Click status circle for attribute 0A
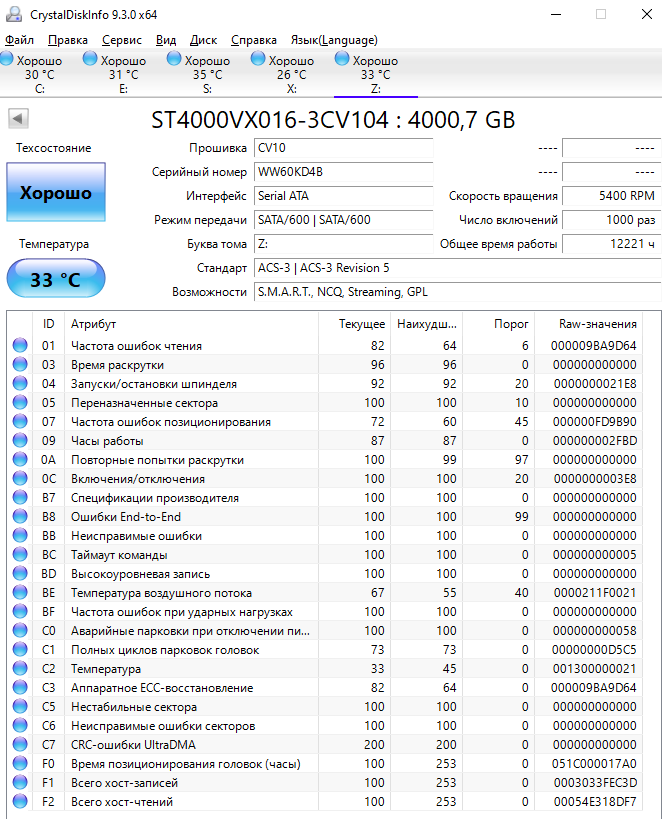Screen dimensions: 662x819 20,459
